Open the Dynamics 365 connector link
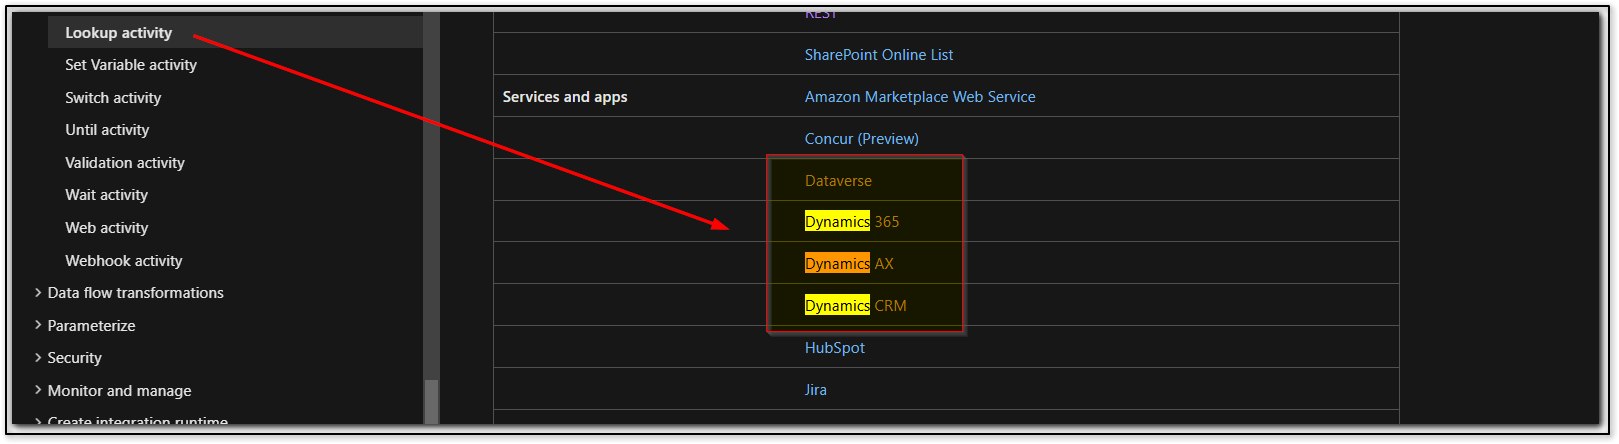 852,222
